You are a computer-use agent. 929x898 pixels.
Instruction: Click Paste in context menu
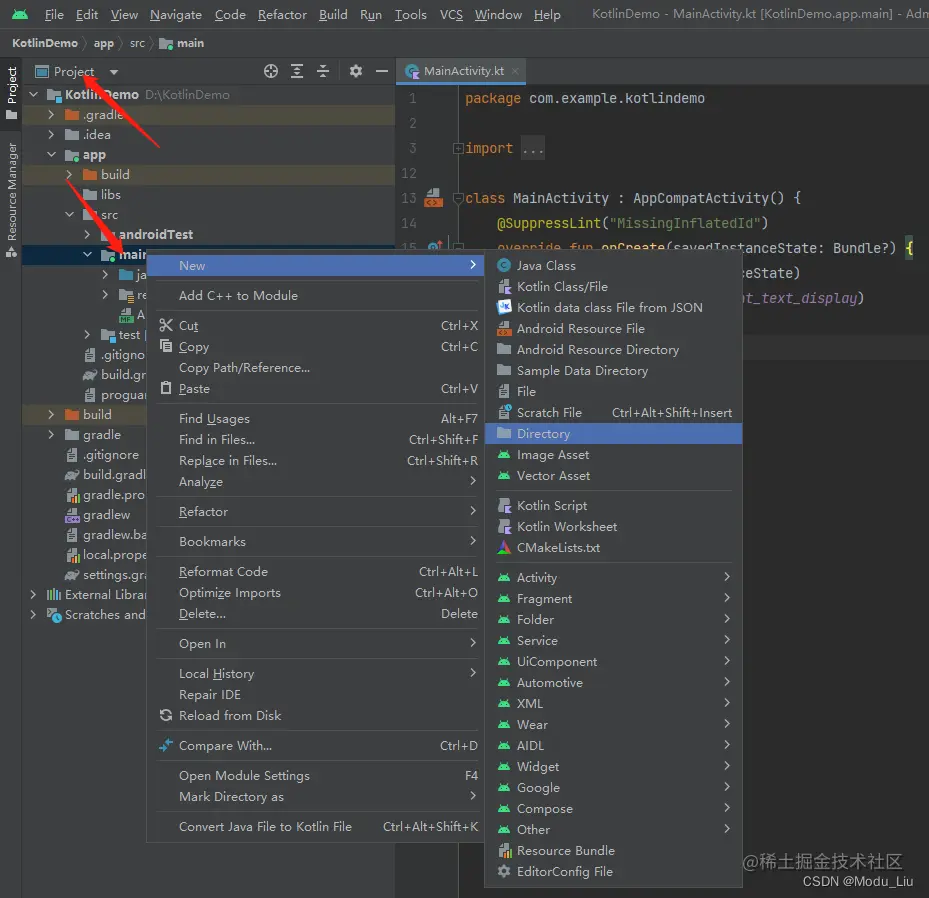316,389
